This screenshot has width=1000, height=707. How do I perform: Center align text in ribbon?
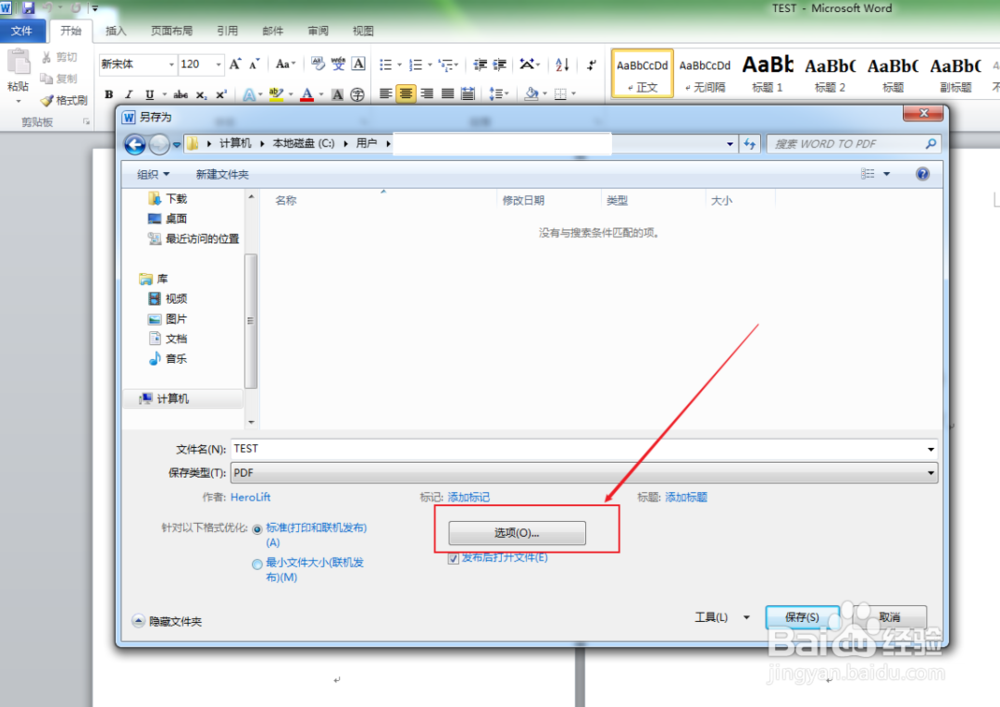pyautogui.click(x=406, y=94)
